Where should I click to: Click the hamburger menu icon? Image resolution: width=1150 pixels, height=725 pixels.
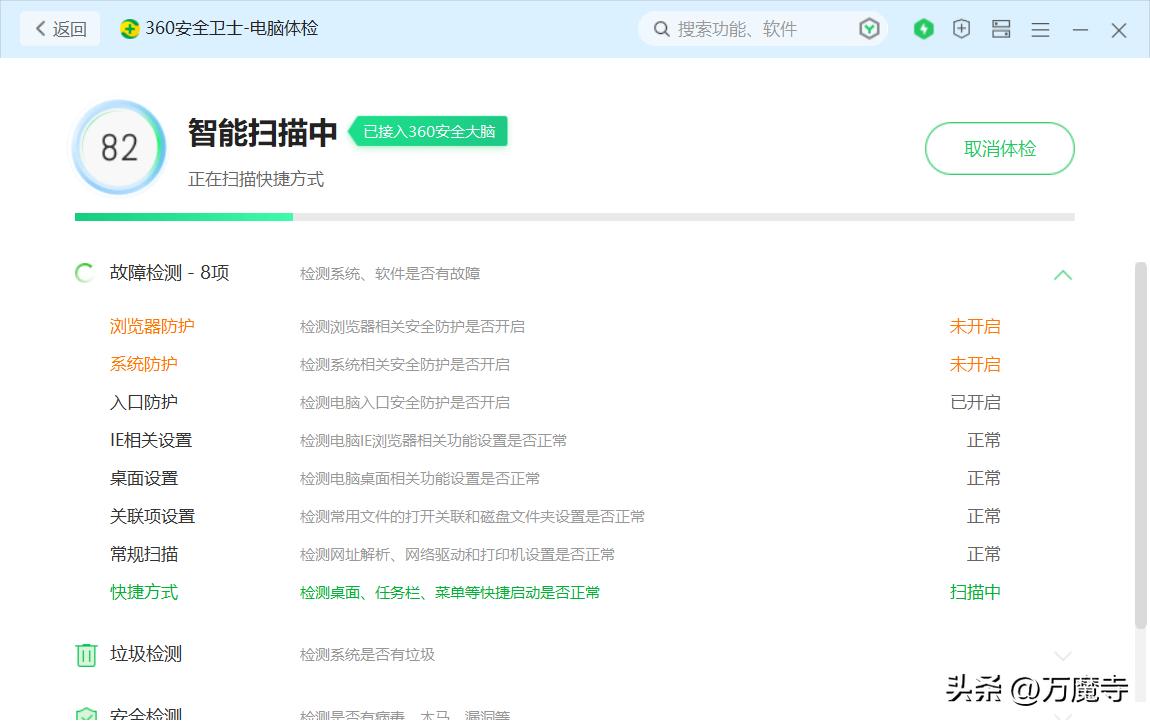(x=1040, y=29)
